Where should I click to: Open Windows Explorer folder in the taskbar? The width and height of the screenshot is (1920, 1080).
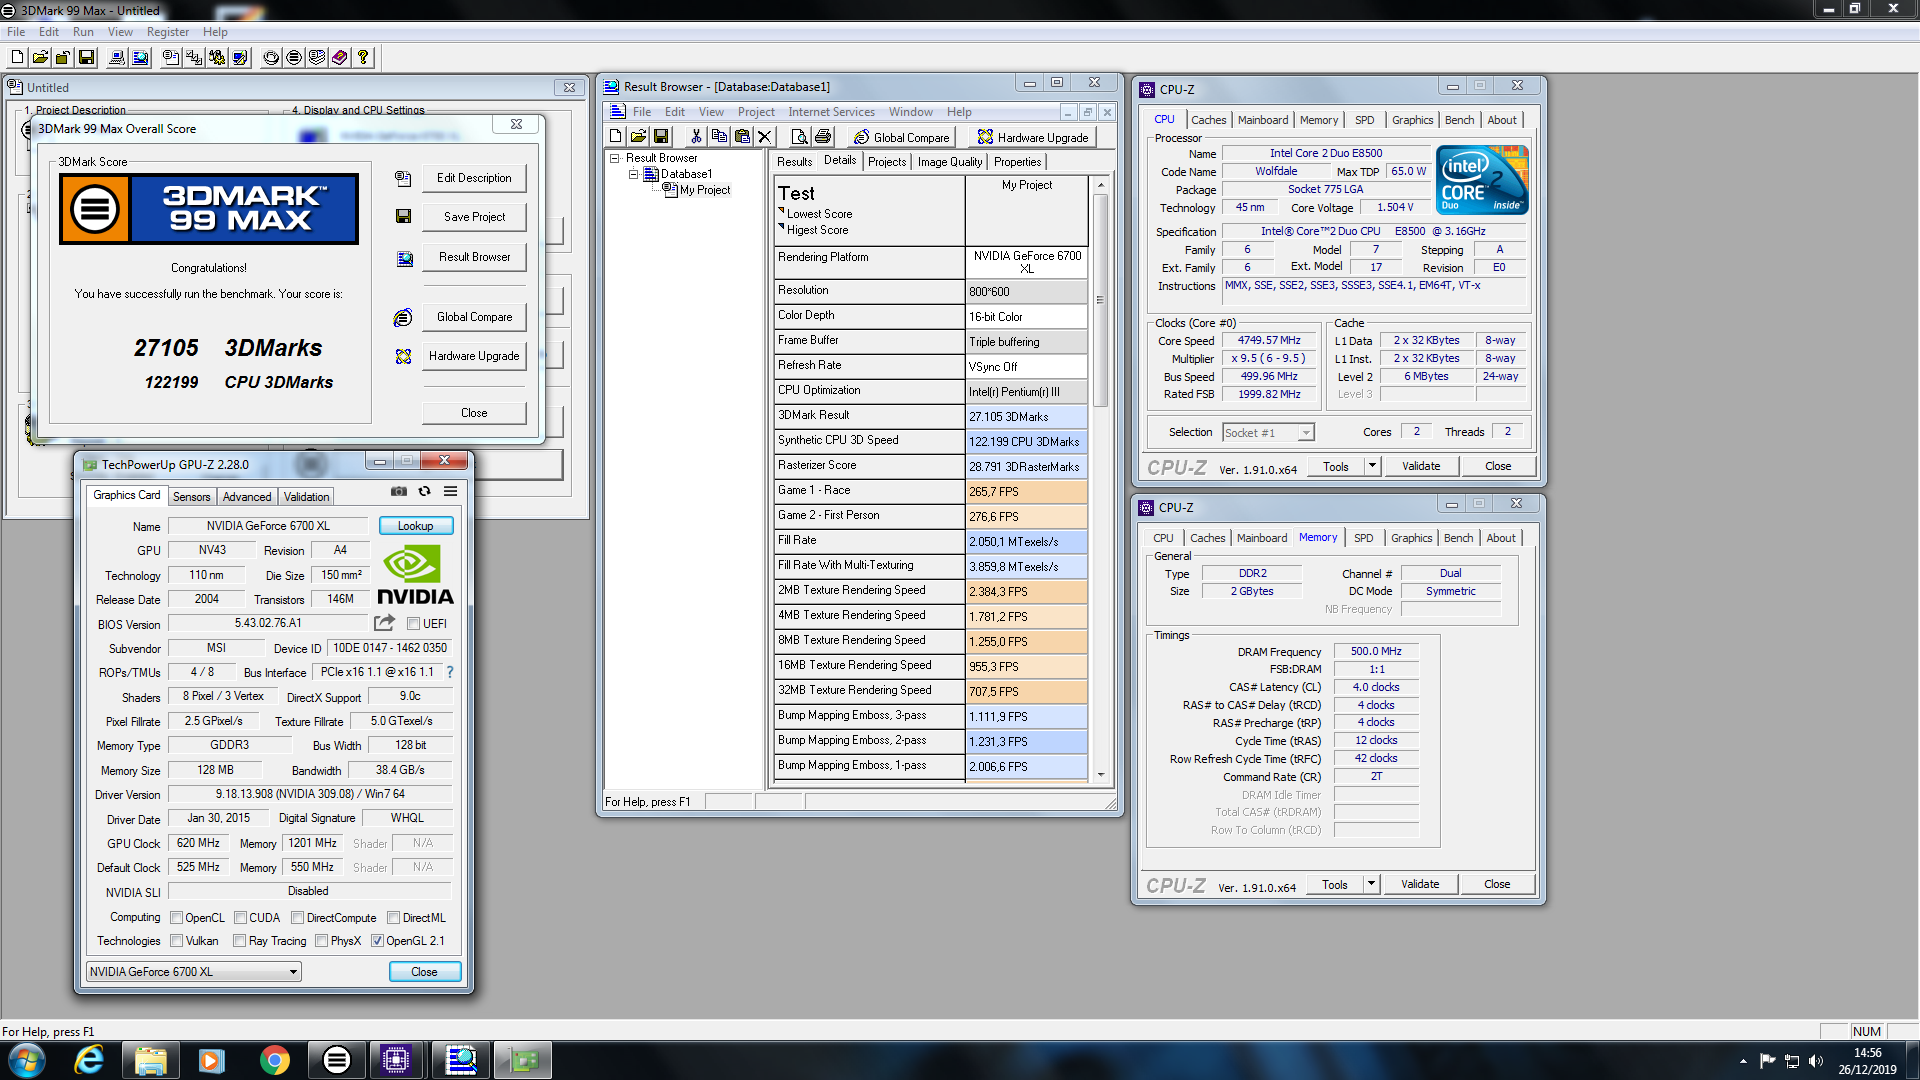pos(150,1060)
